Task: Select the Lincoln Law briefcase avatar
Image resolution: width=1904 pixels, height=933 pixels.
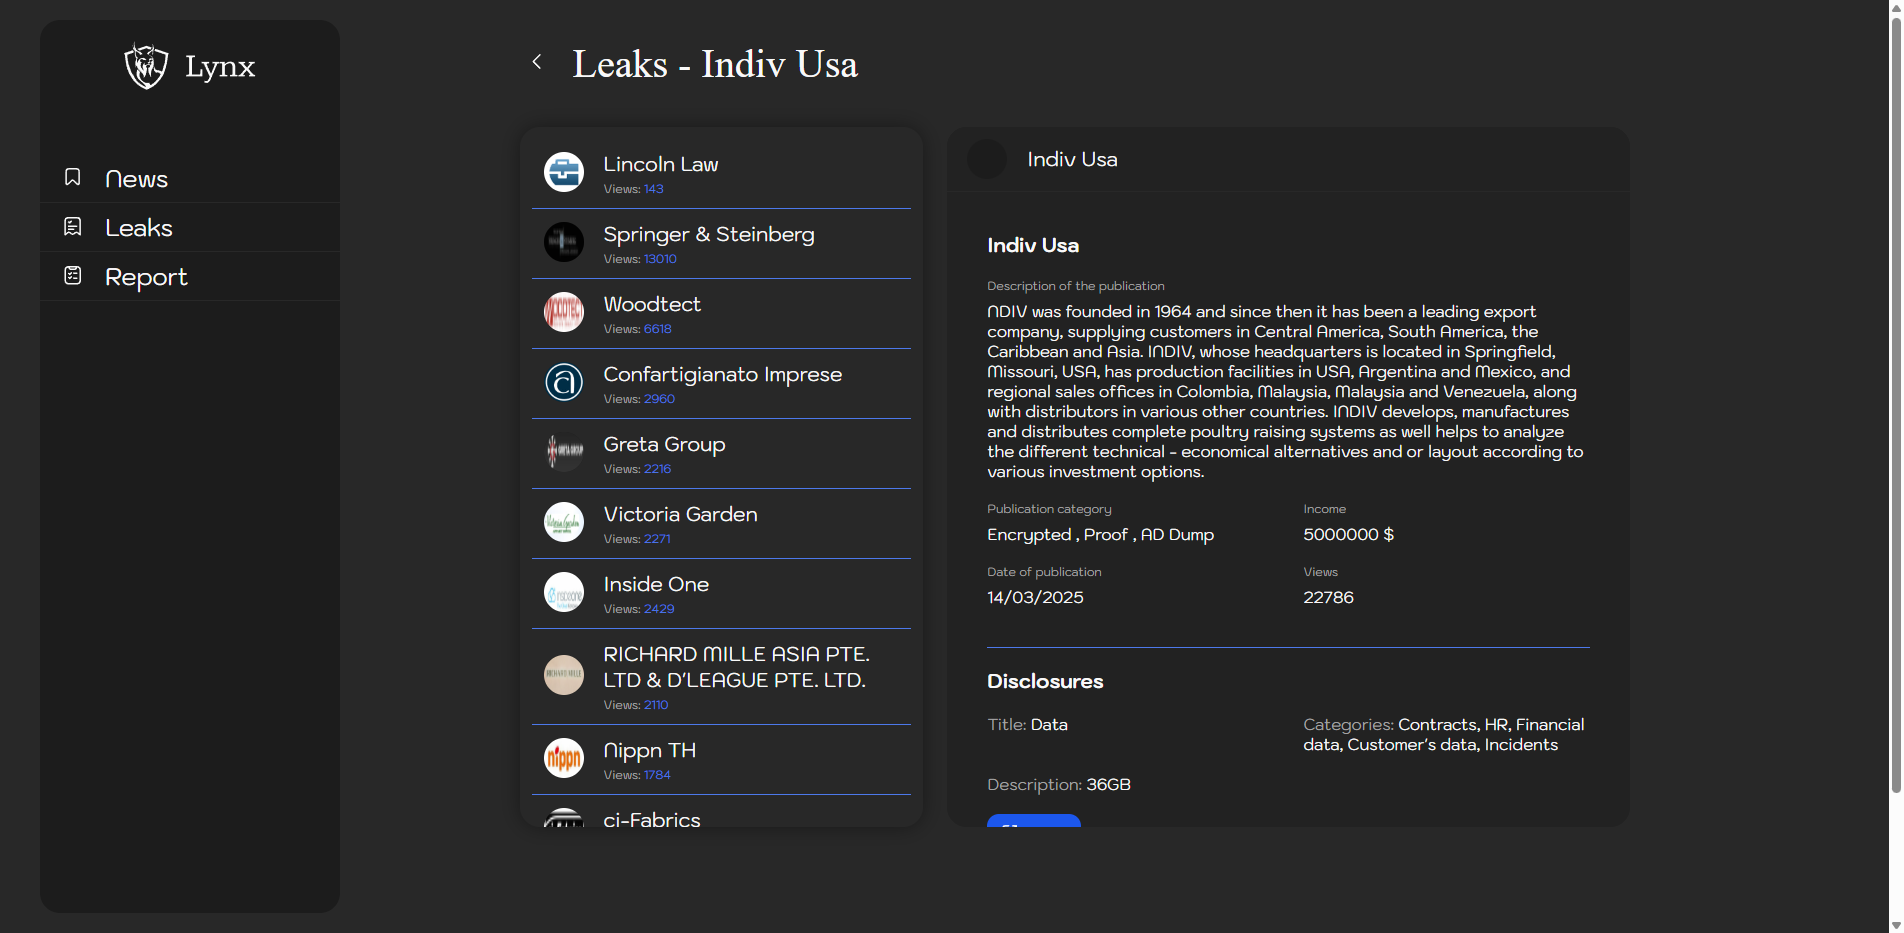Action: 564,172
